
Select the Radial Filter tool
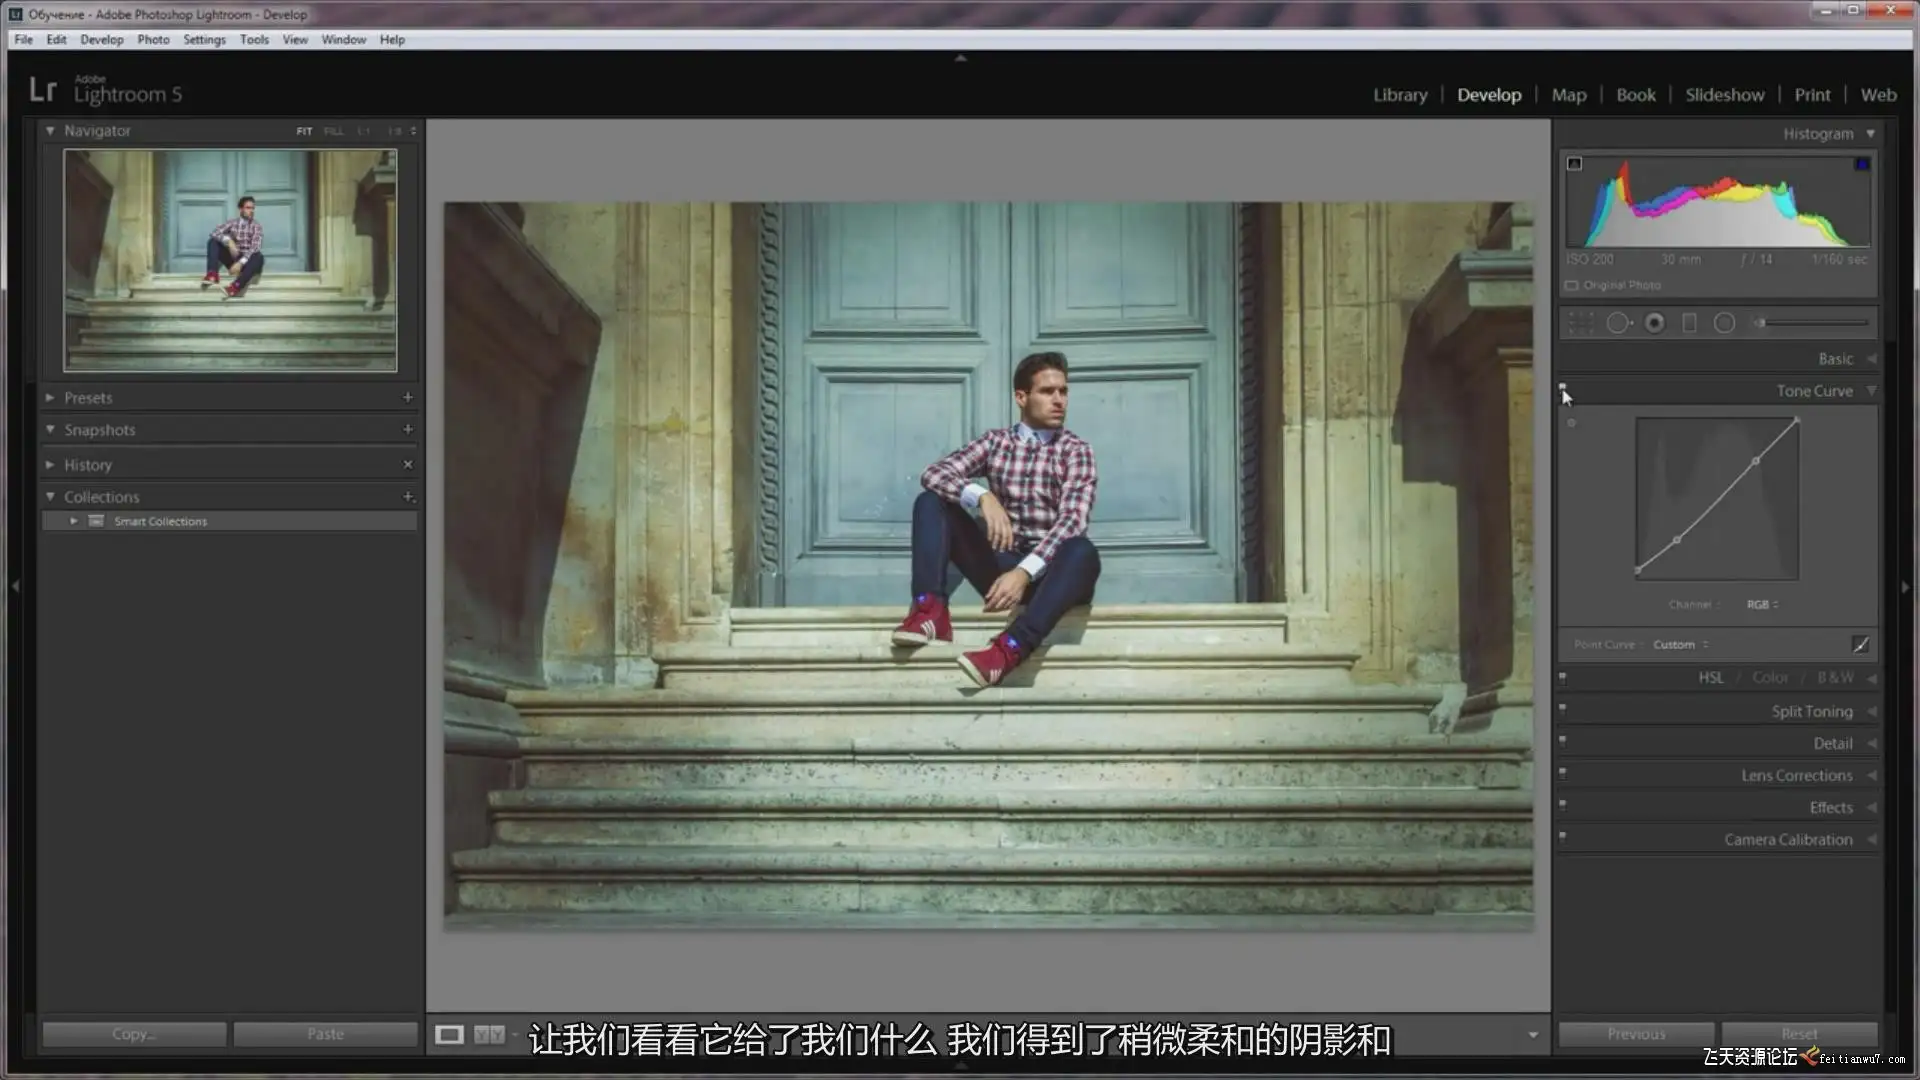[x=1724, y=323]
